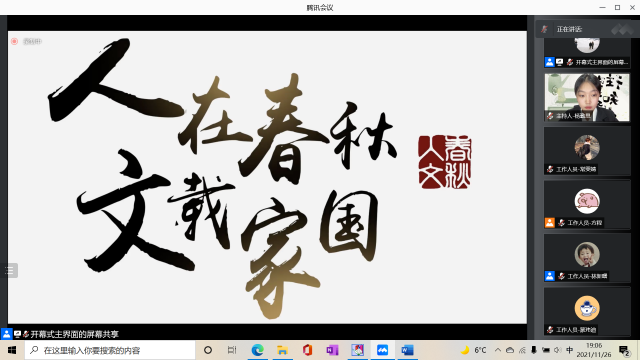640x360 pixels.
Task: Click the red recording indicator icon
Action: coord(14,41)
